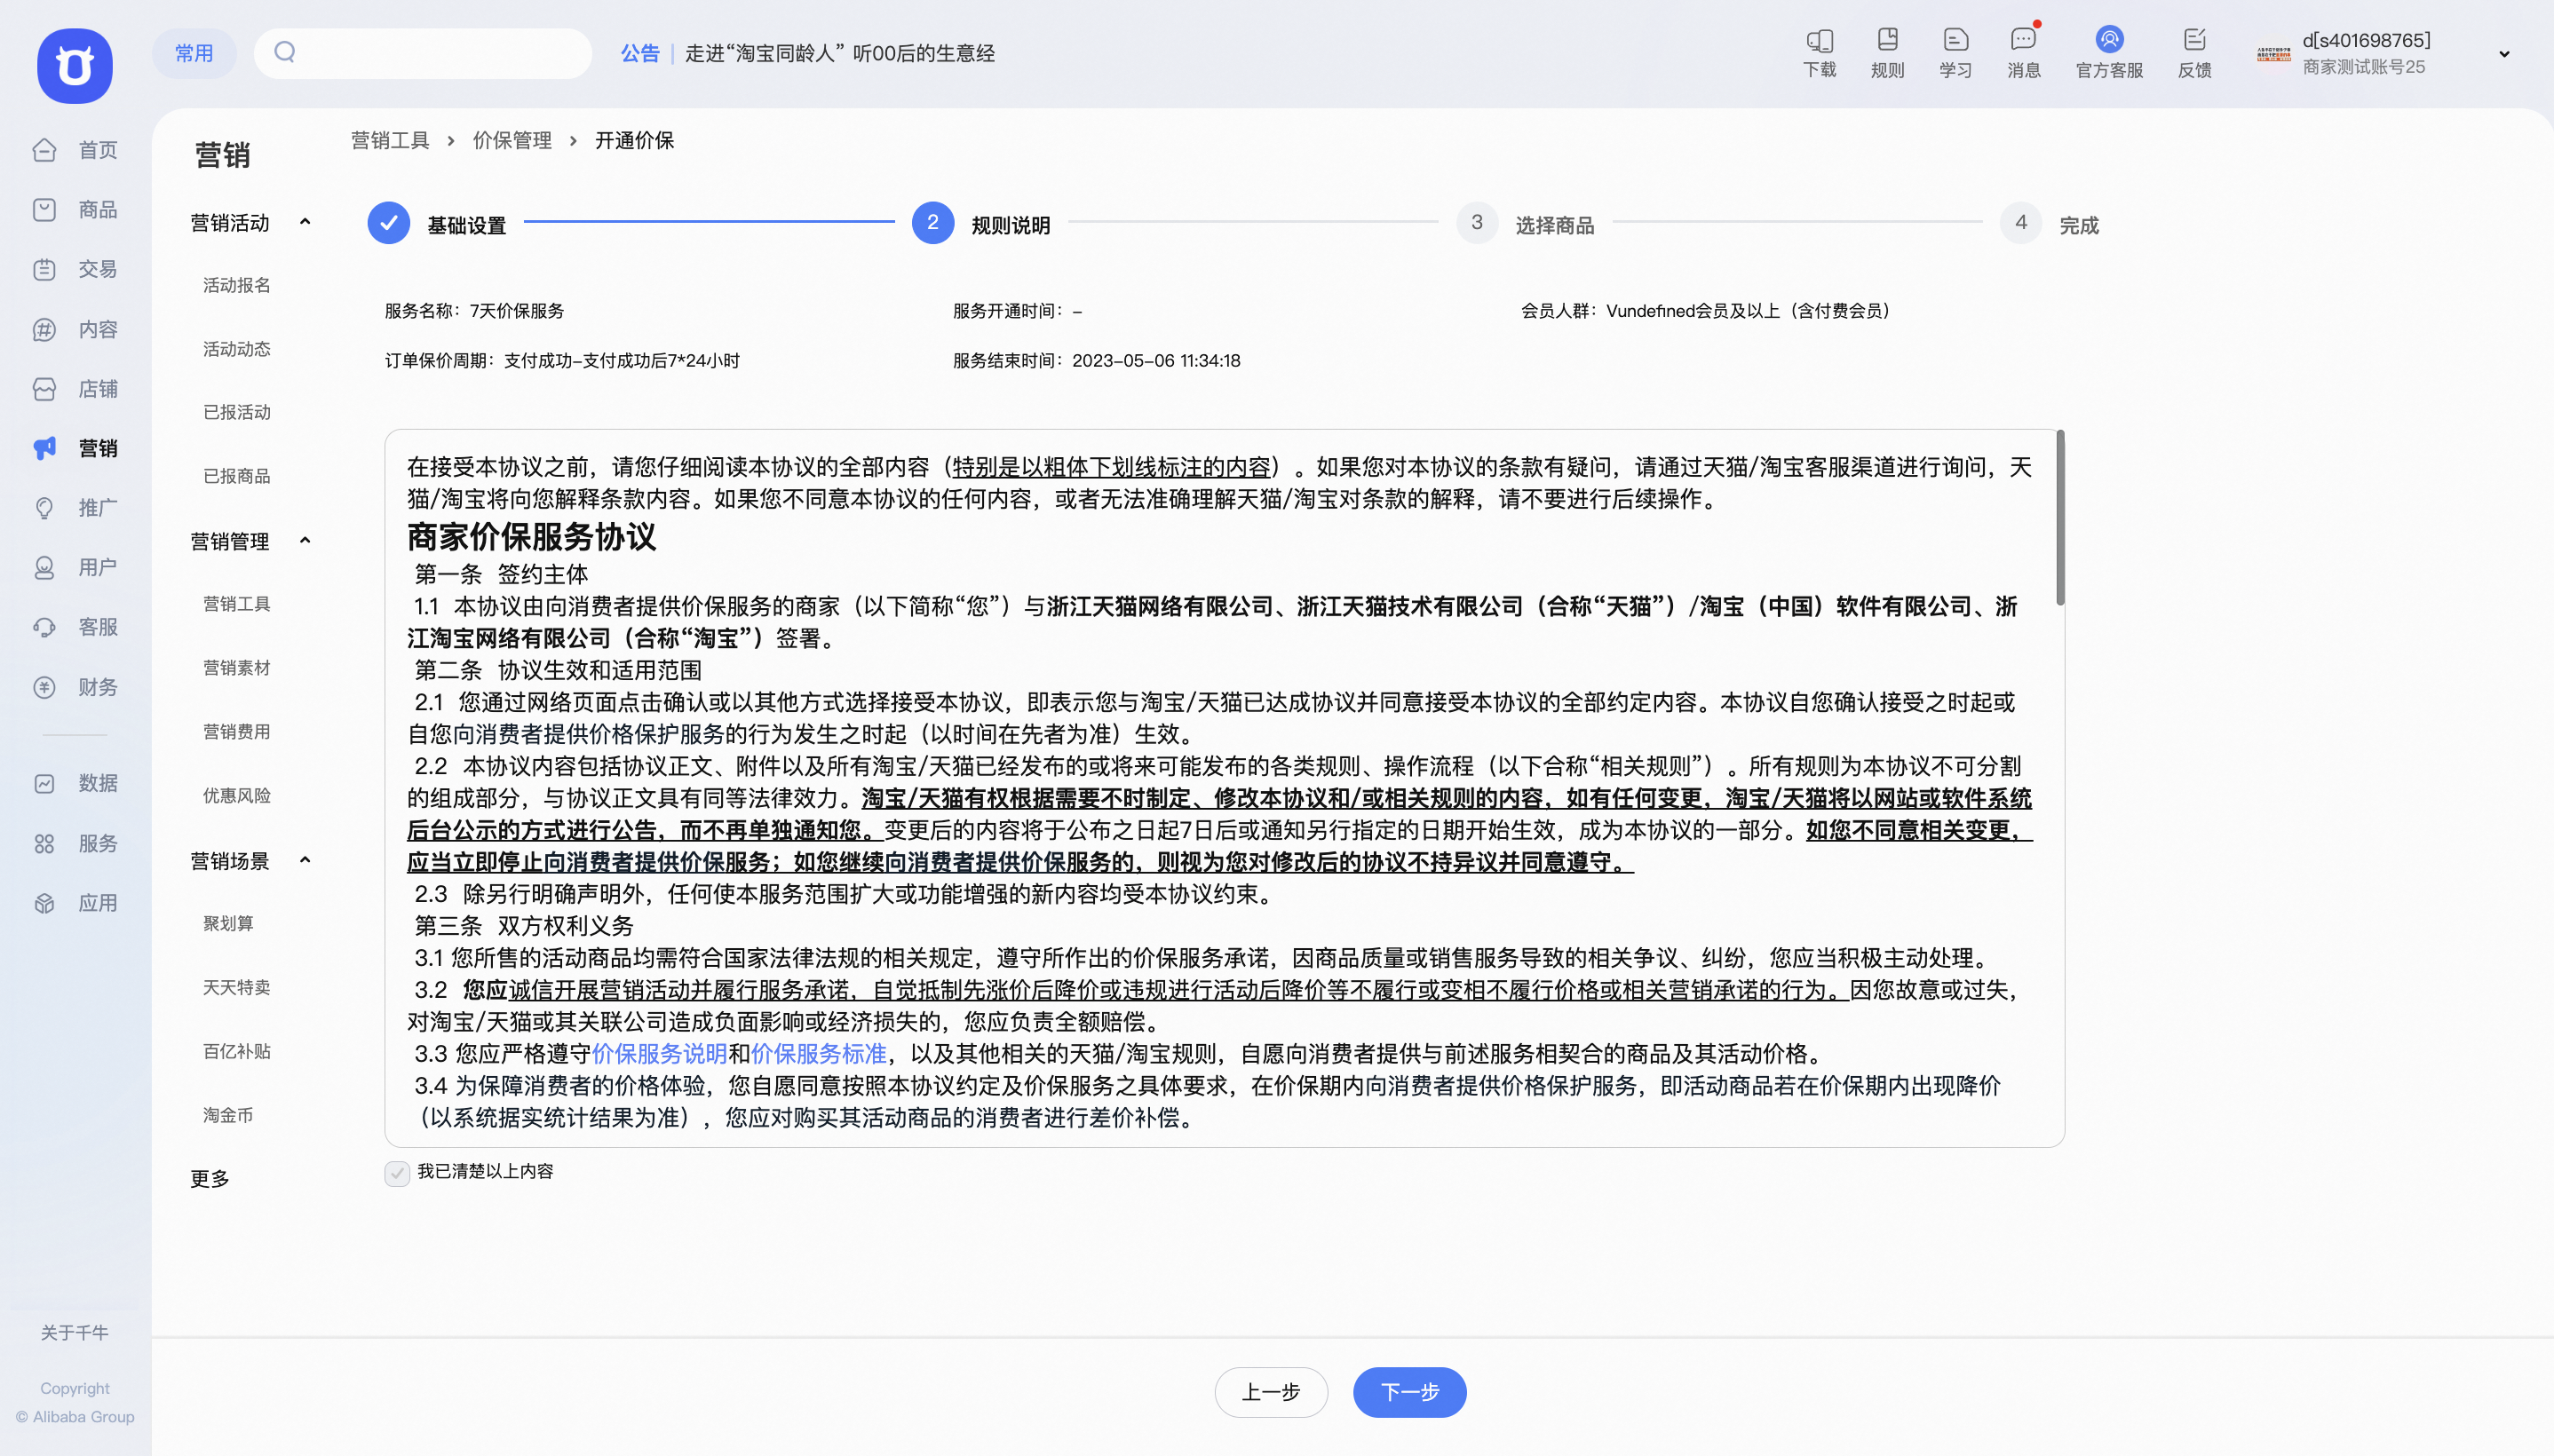Image resolution: width=2554 pixels, height=1456 pixels.
Task: Collapse the 营销活动 section
Action: click(x=305, y=222)
